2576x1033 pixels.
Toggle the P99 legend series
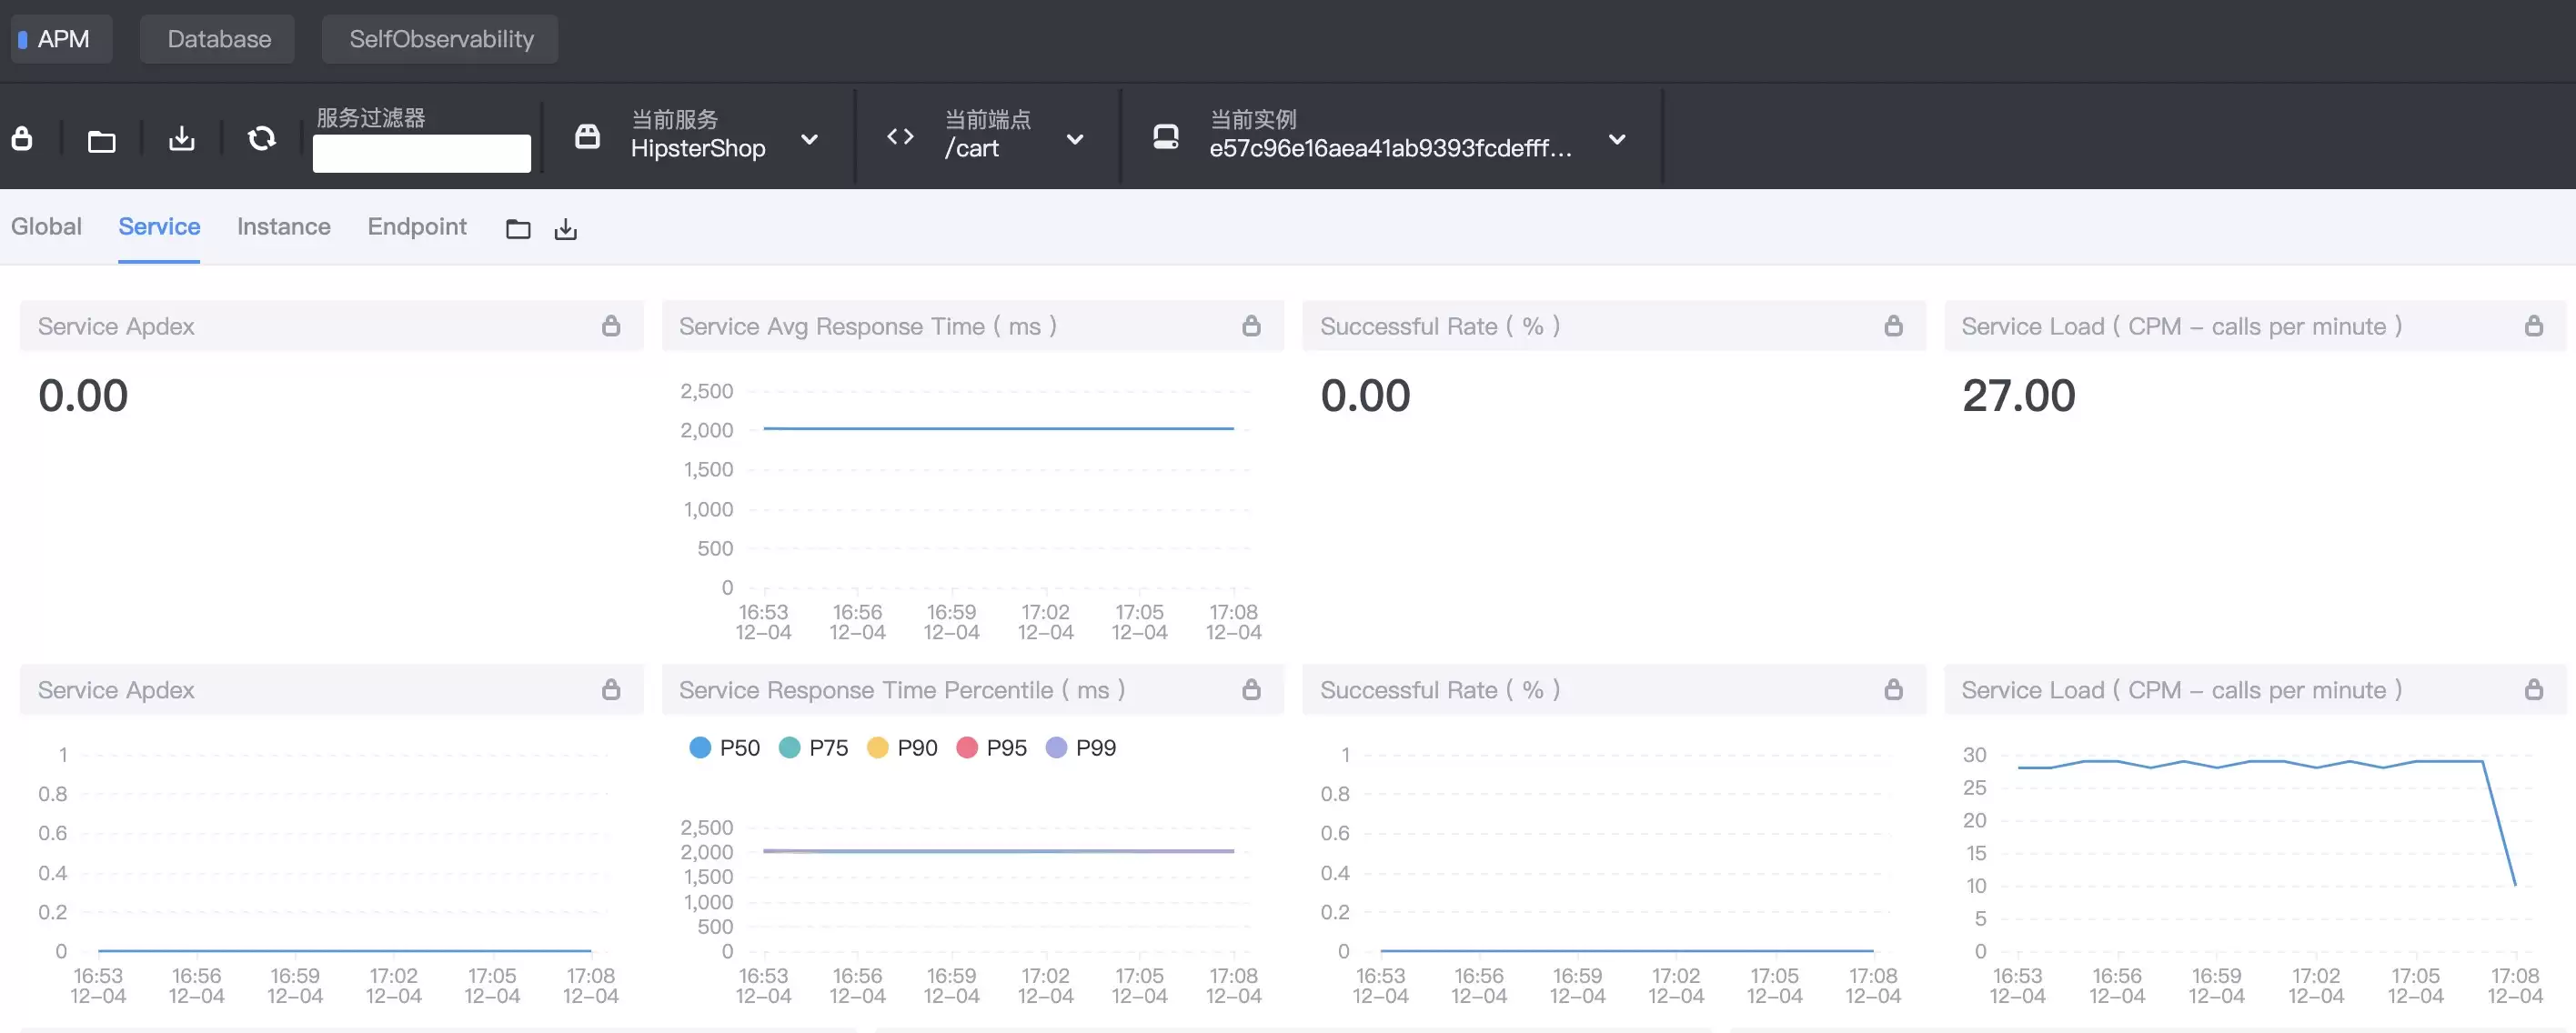1080,748
